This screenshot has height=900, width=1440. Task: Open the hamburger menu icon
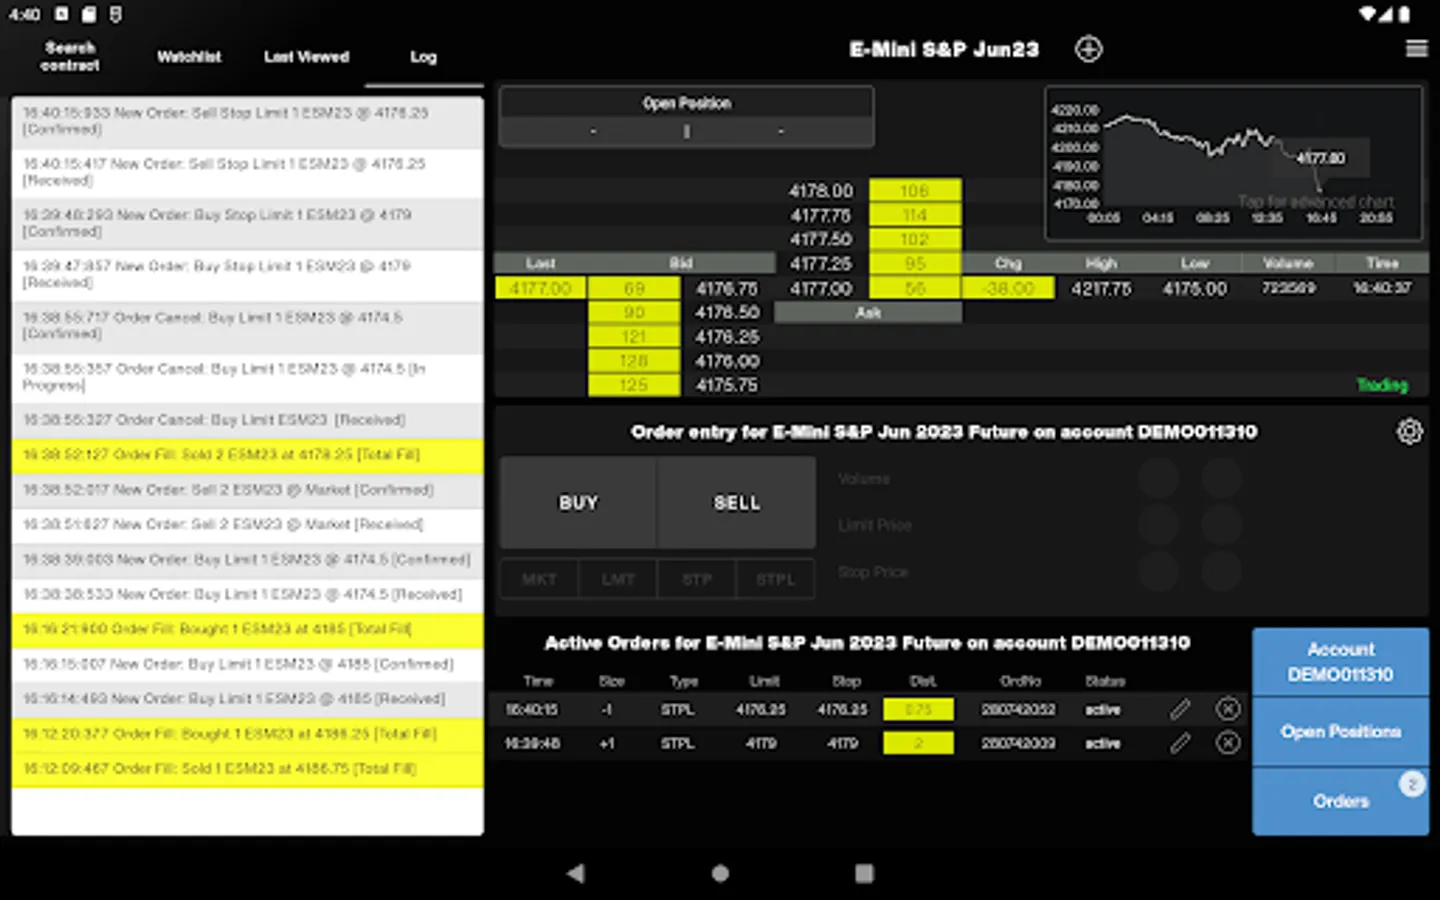(1416, 49)
